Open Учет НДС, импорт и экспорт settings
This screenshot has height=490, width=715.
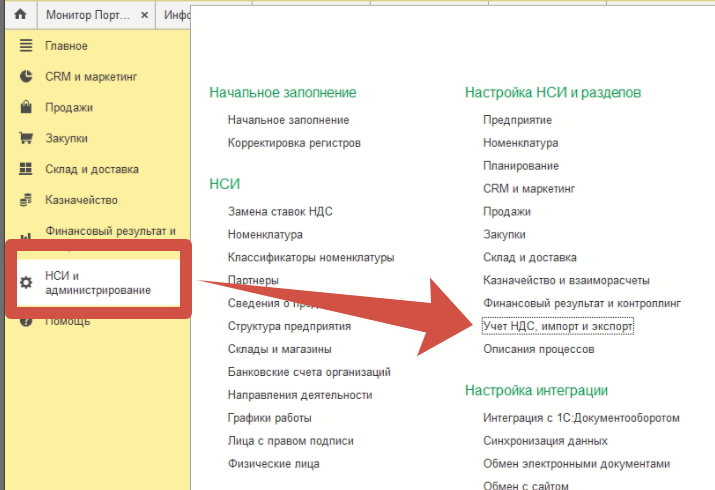pos(558,327)
